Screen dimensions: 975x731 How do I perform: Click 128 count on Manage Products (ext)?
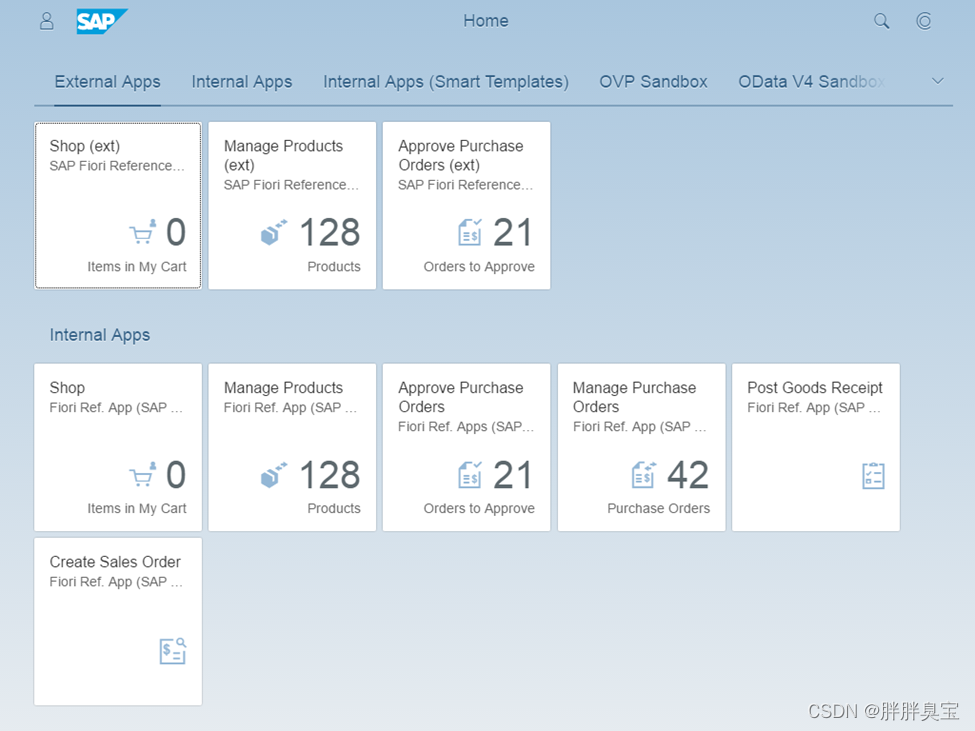coord(330,232)
